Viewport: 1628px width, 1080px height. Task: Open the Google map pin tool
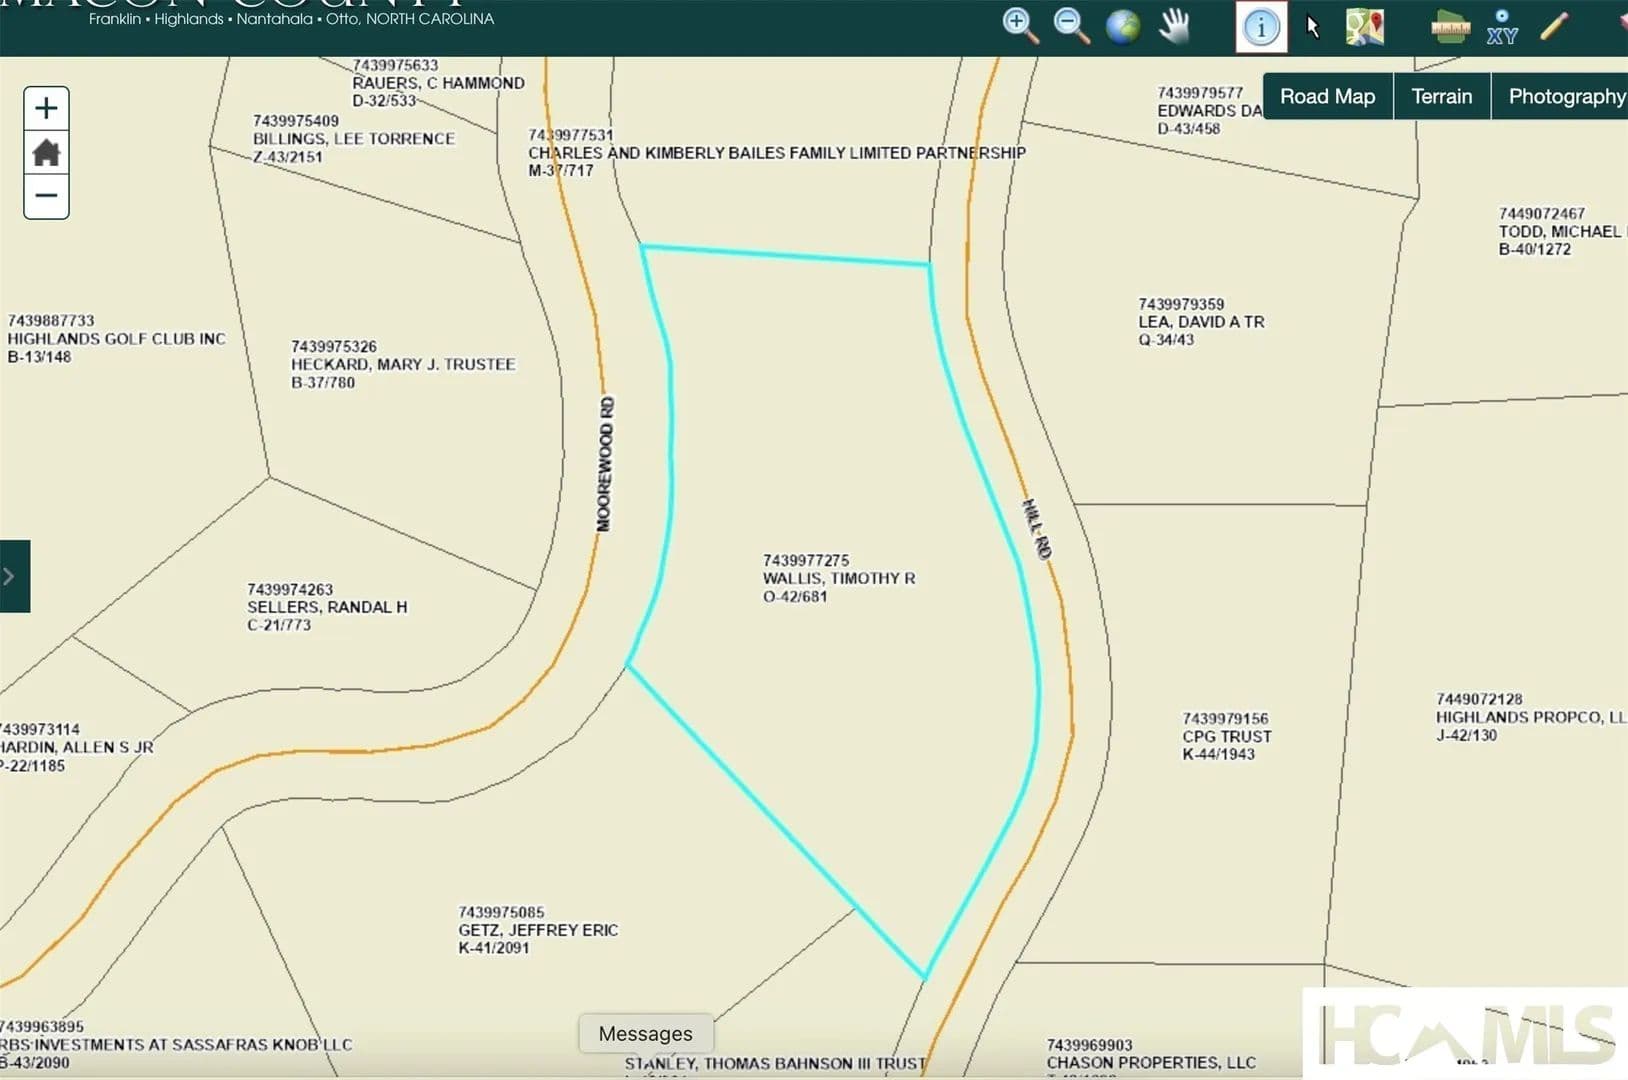1365,27
